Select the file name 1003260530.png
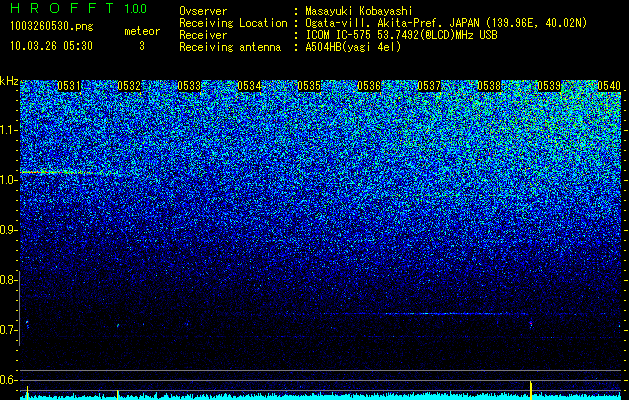Viewport: 629px width, 400px height. (52, 27)
